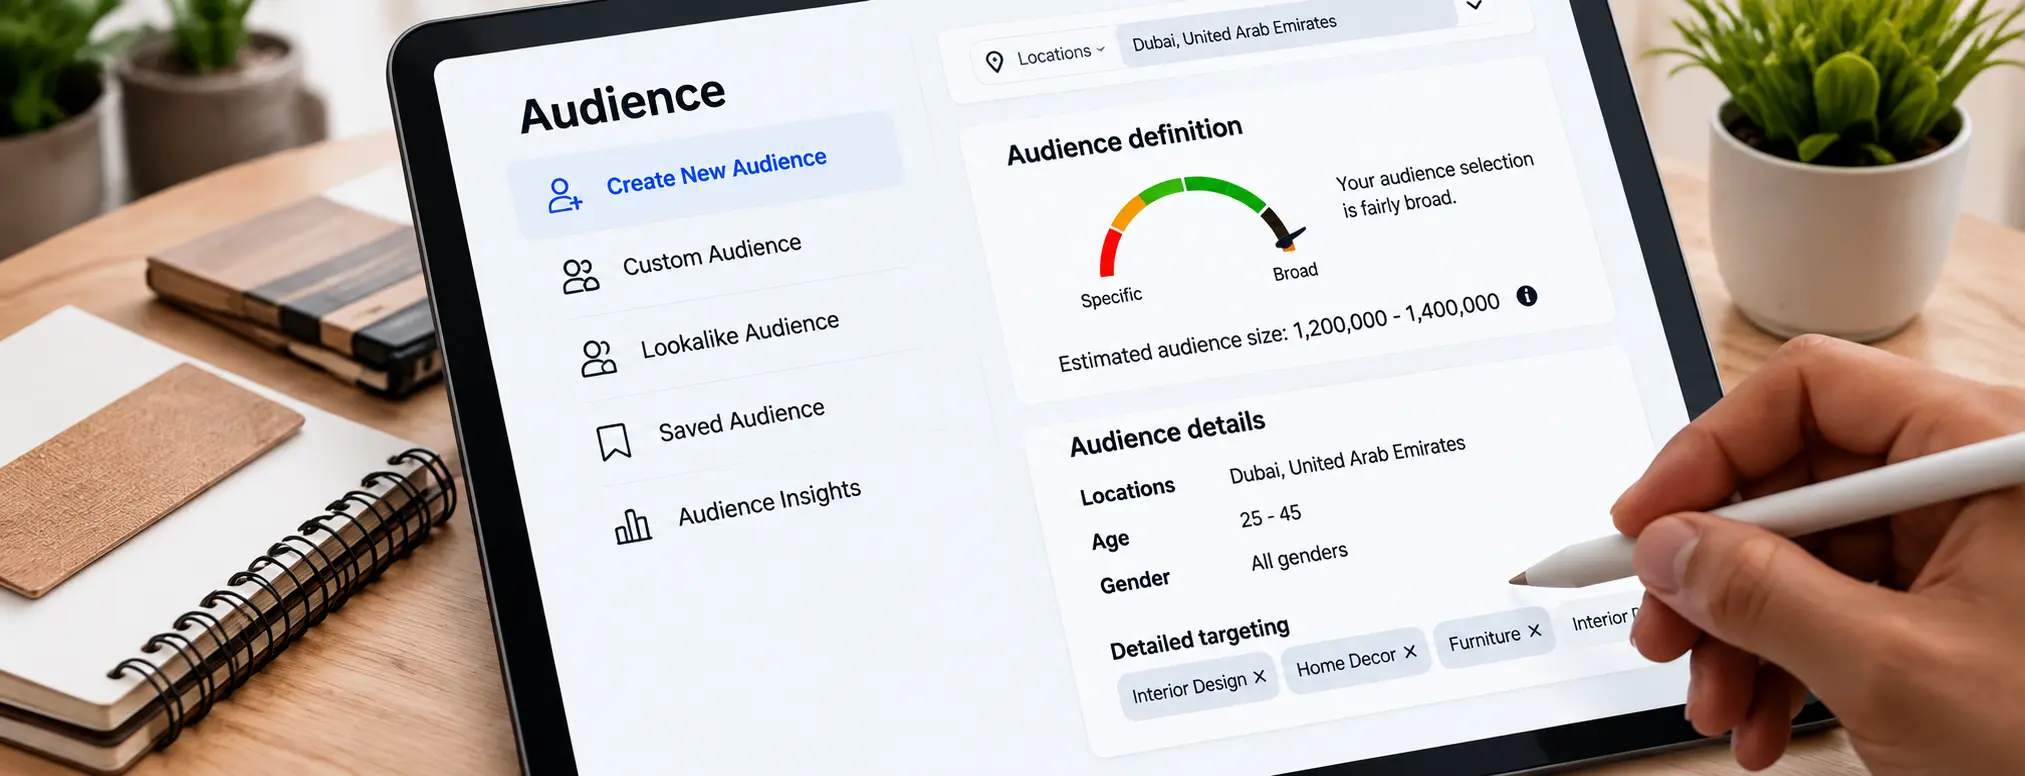The height and width of the screenshot is (776, 2025).
Task: Click the Create New Audience person-plus icon
Action: [x=564, y=195]
